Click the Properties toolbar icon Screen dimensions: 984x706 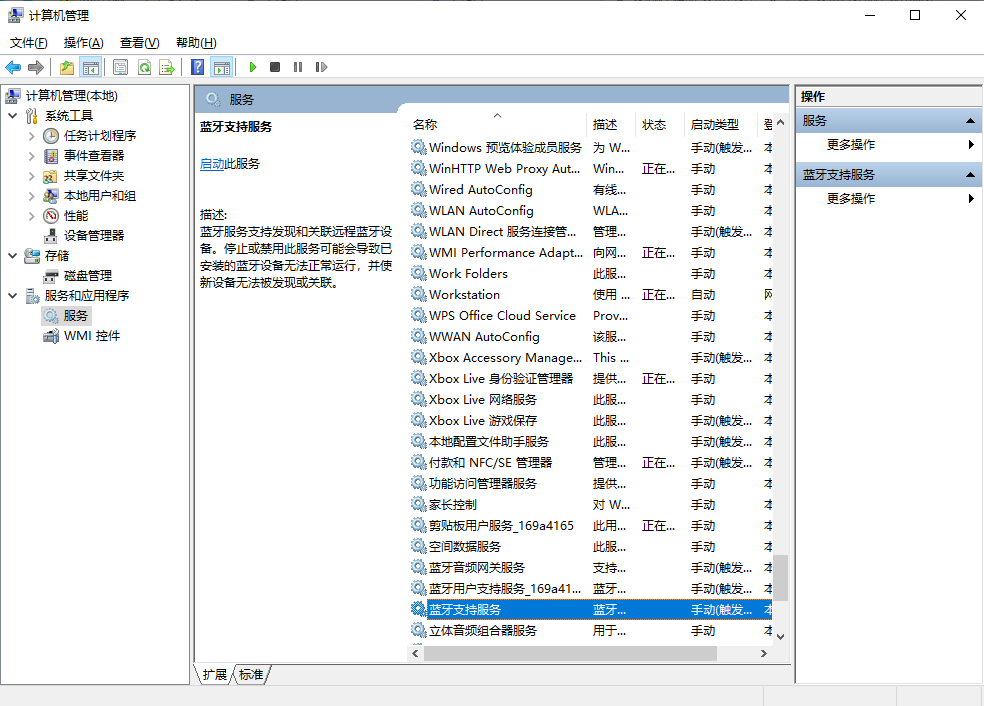[120, 67]
